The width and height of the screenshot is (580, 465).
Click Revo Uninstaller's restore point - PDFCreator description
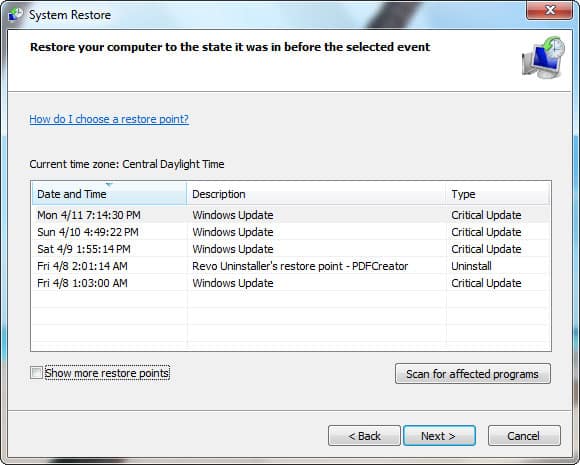tap(300, 266)
